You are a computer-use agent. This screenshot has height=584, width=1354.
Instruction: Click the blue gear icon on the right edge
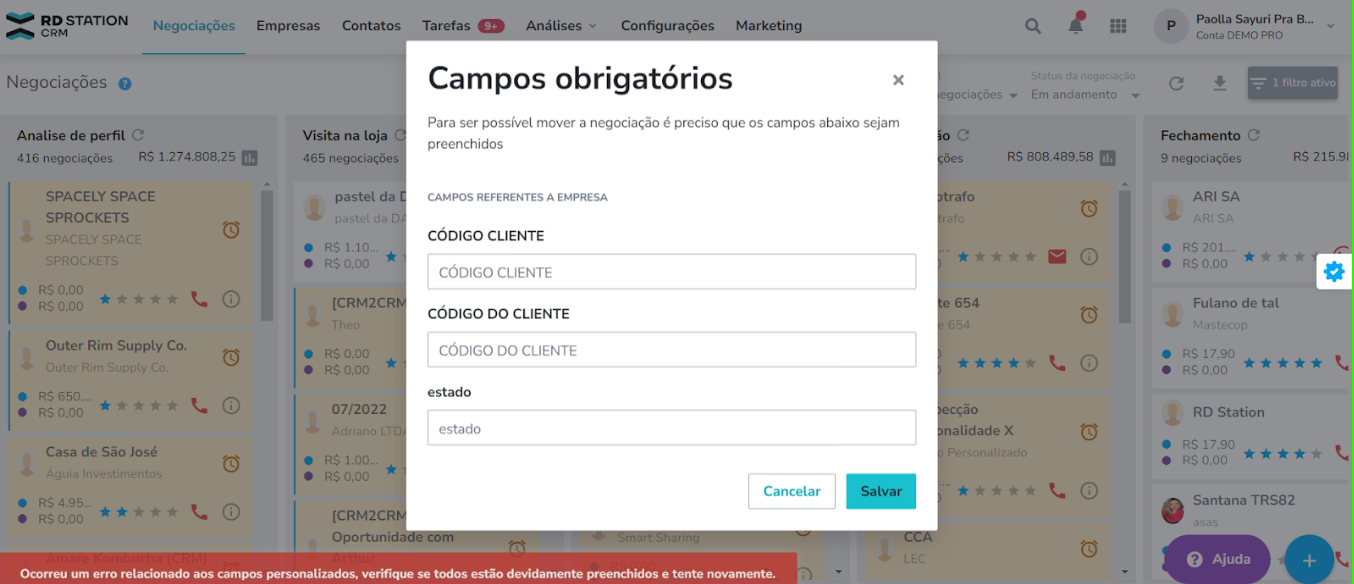pyautogui.click(x=1334, y=271)
